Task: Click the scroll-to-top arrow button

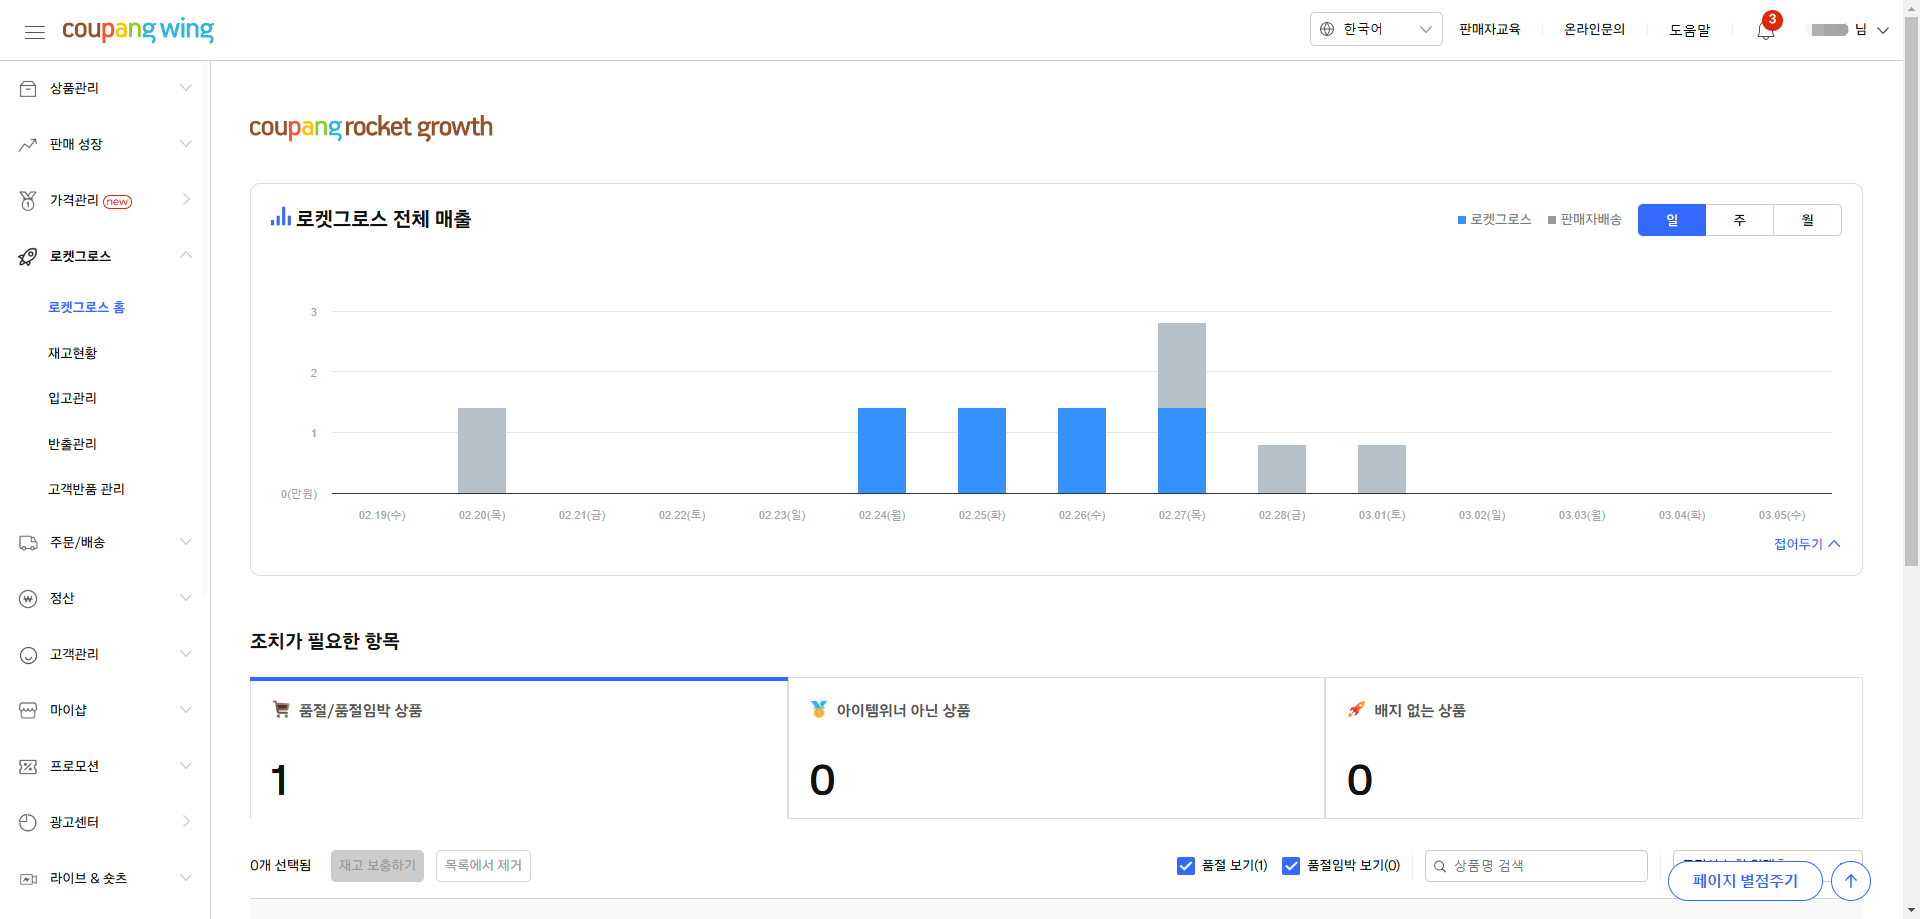Action: (1851, 881)
